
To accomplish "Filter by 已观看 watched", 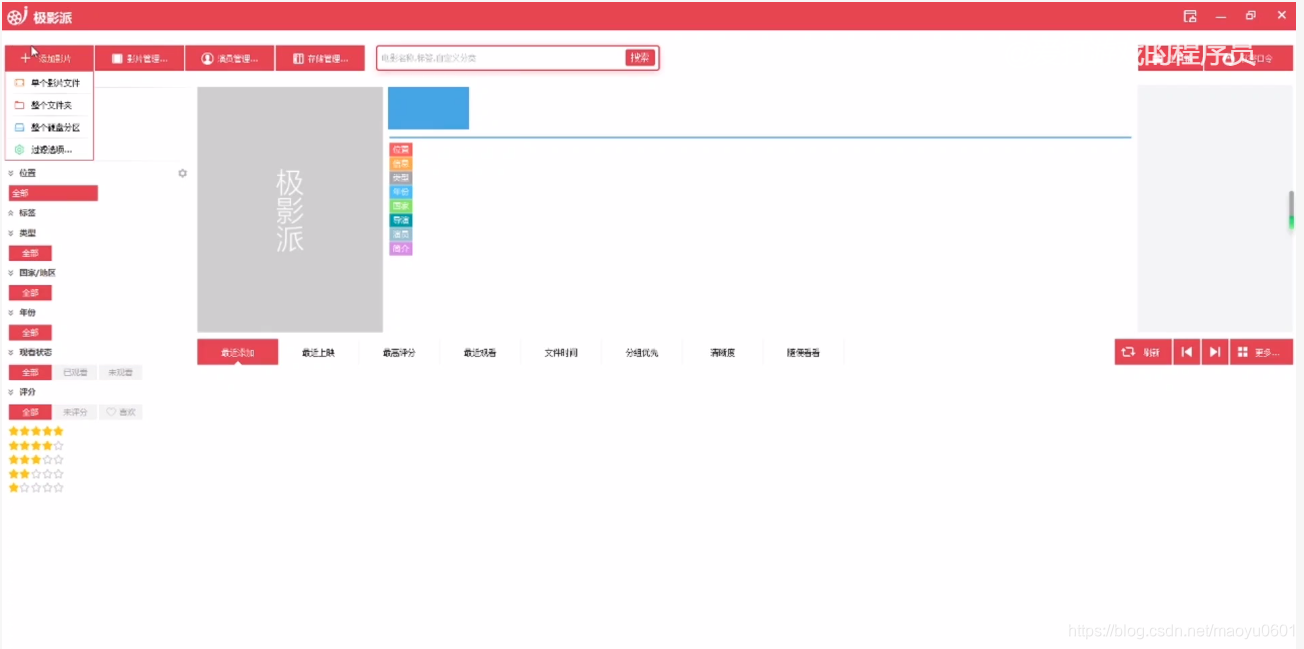I will (75, 372).
